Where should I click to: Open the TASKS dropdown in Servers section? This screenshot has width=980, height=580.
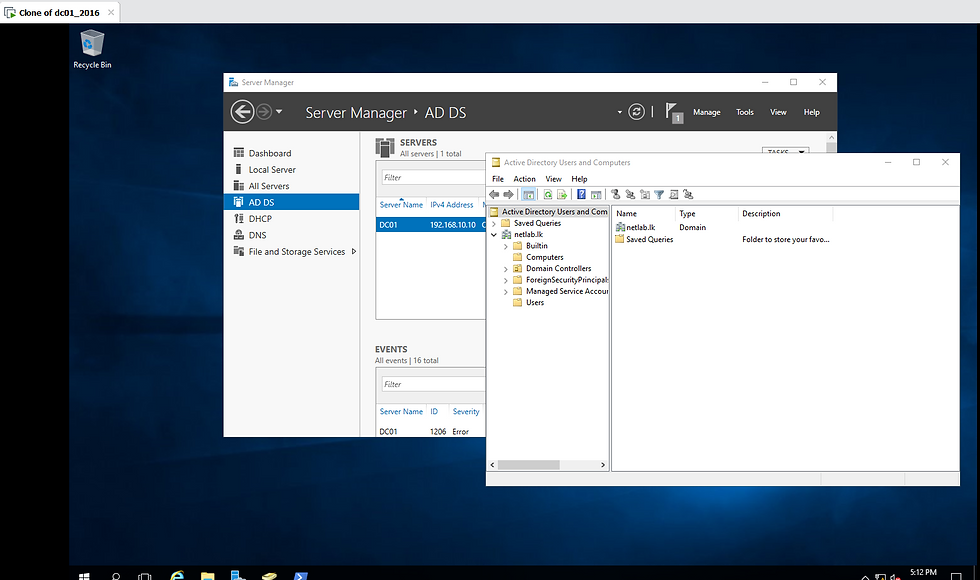click(x=786, y=151)
